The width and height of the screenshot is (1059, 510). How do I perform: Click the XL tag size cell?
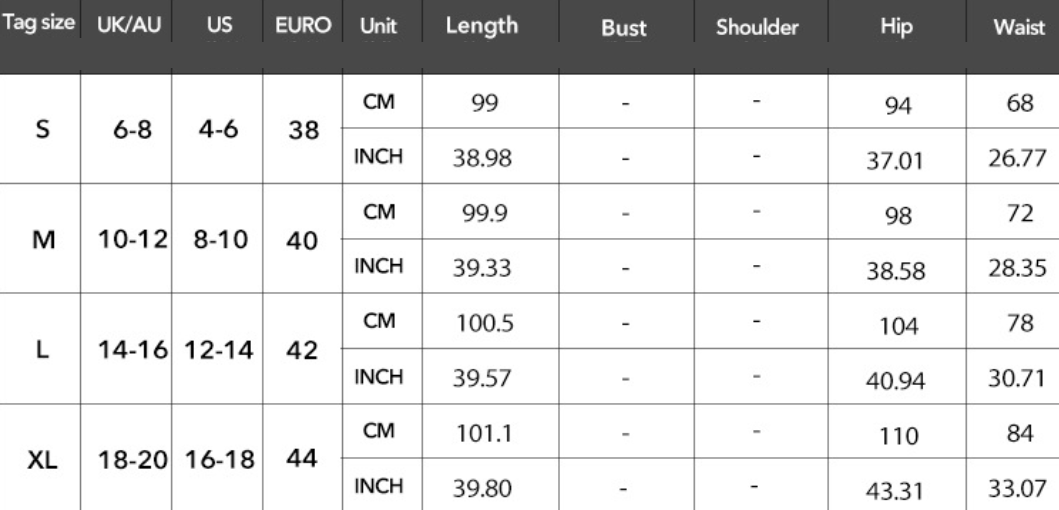42,460
